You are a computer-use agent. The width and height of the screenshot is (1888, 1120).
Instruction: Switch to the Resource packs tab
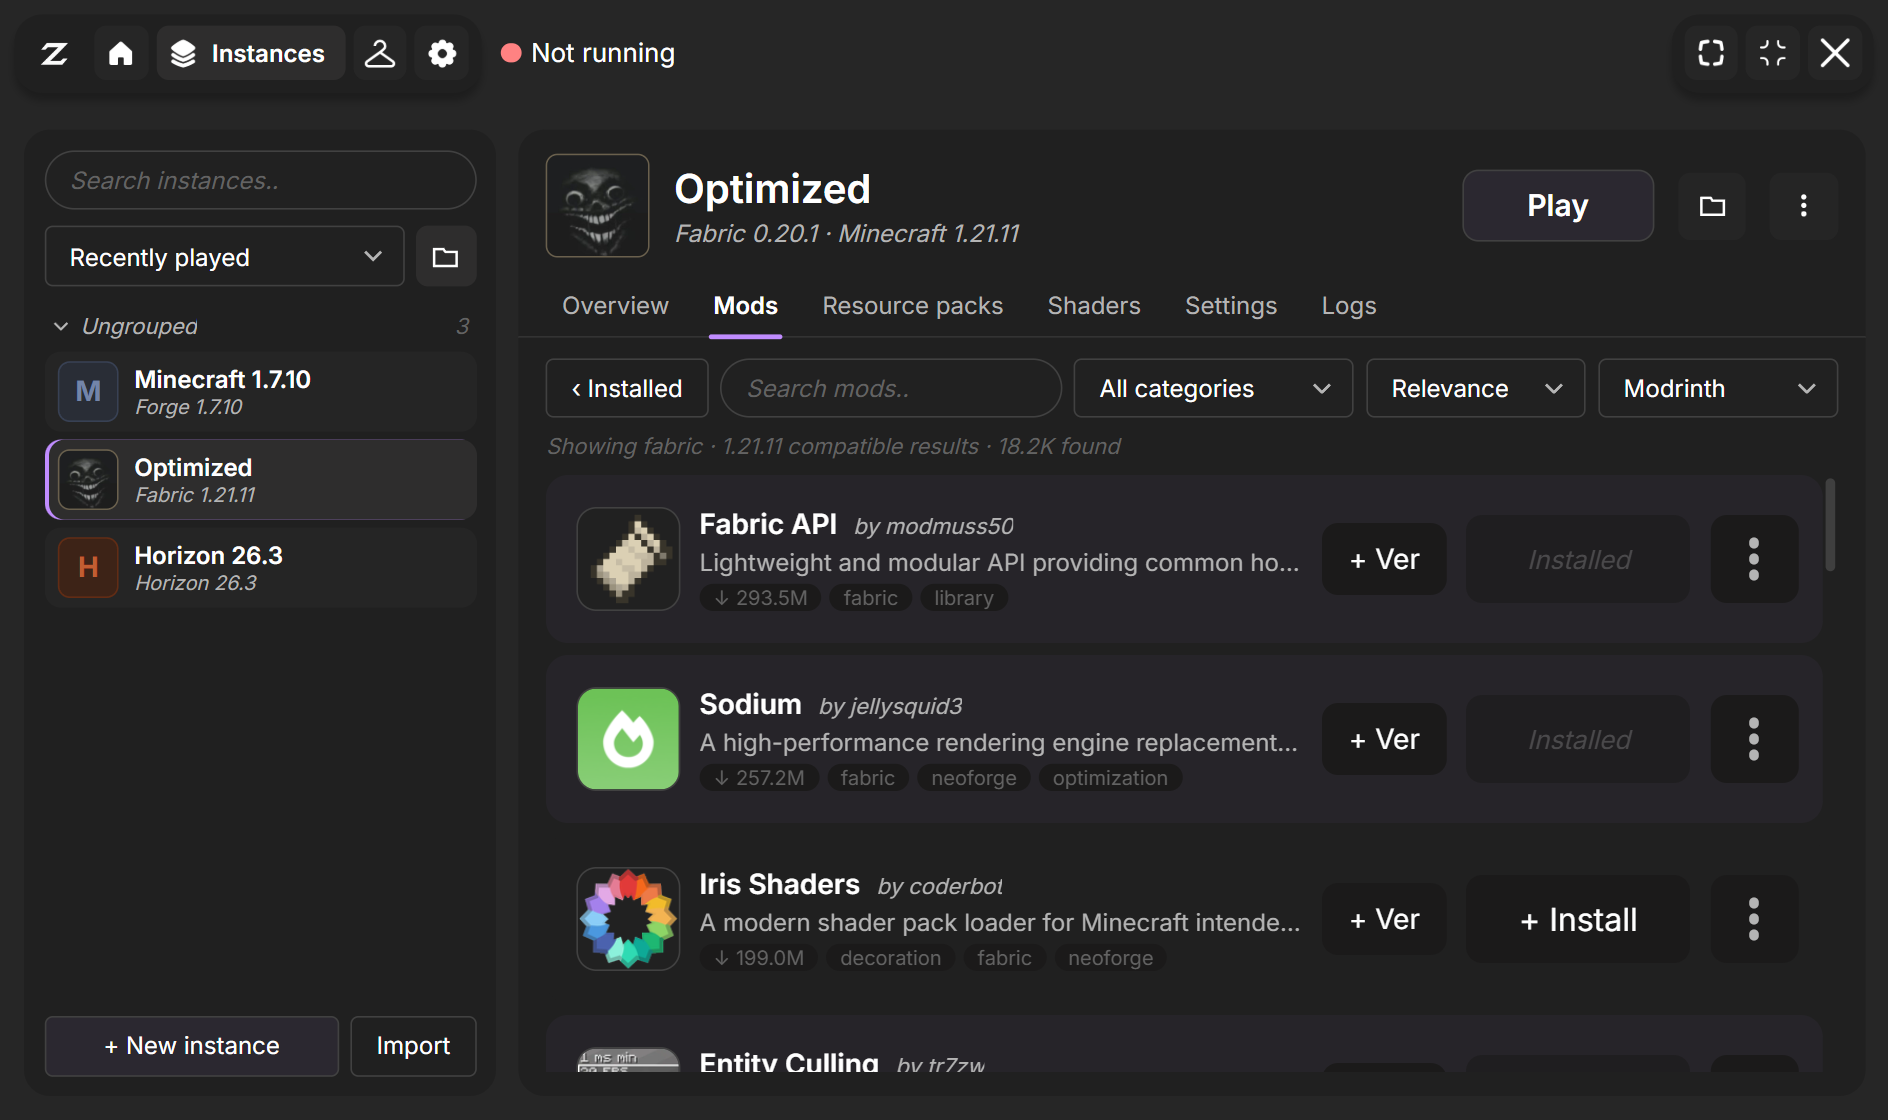point(912,306)
